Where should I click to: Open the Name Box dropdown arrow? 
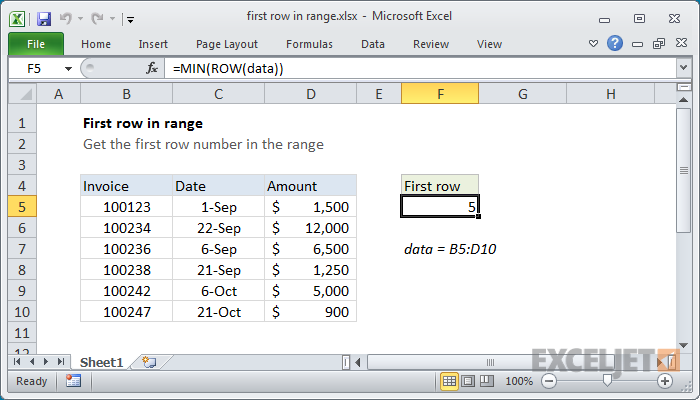[68, 68]
